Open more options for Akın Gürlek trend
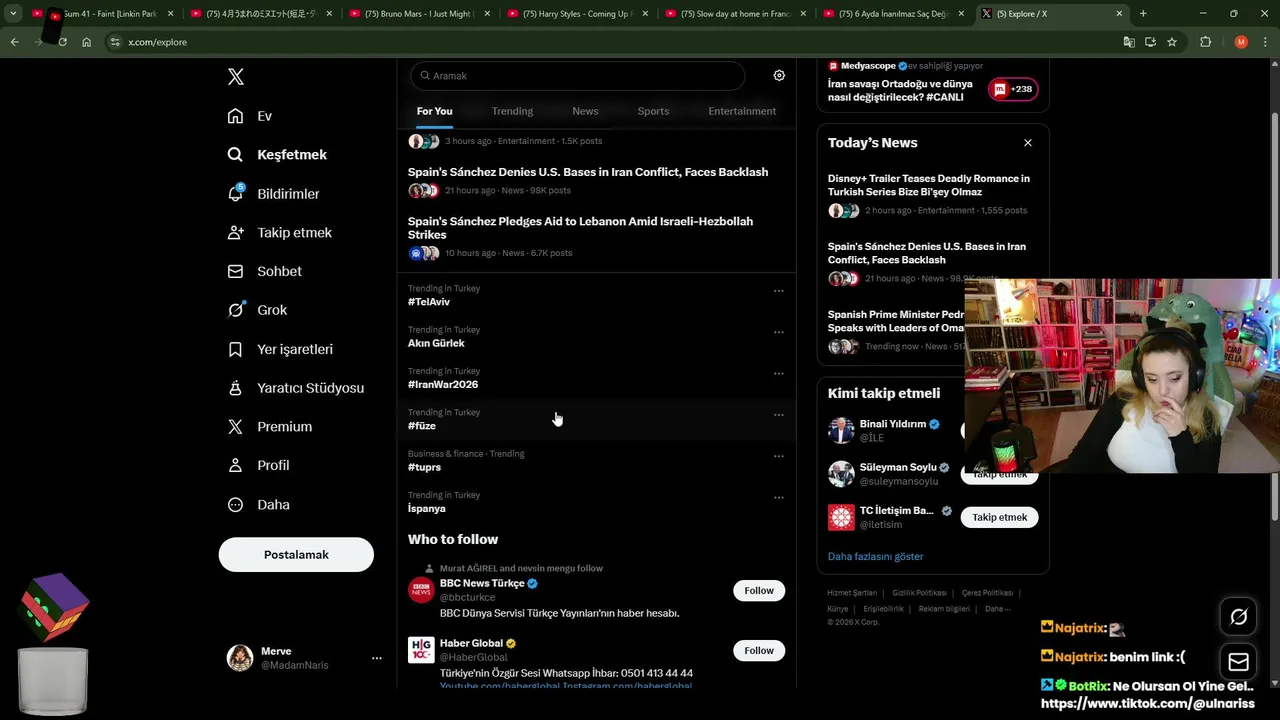1280x720 pixels. click(x=778, y=332)
